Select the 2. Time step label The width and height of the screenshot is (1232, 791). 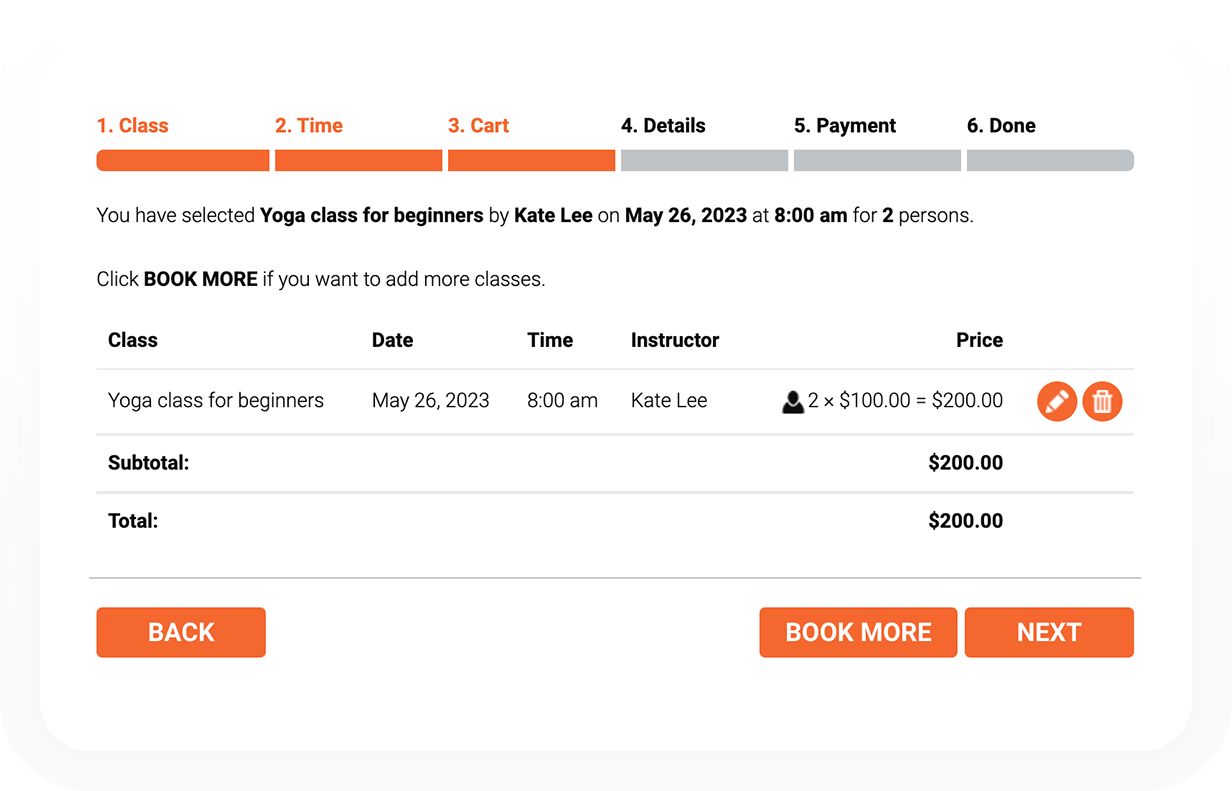(309, 126)
